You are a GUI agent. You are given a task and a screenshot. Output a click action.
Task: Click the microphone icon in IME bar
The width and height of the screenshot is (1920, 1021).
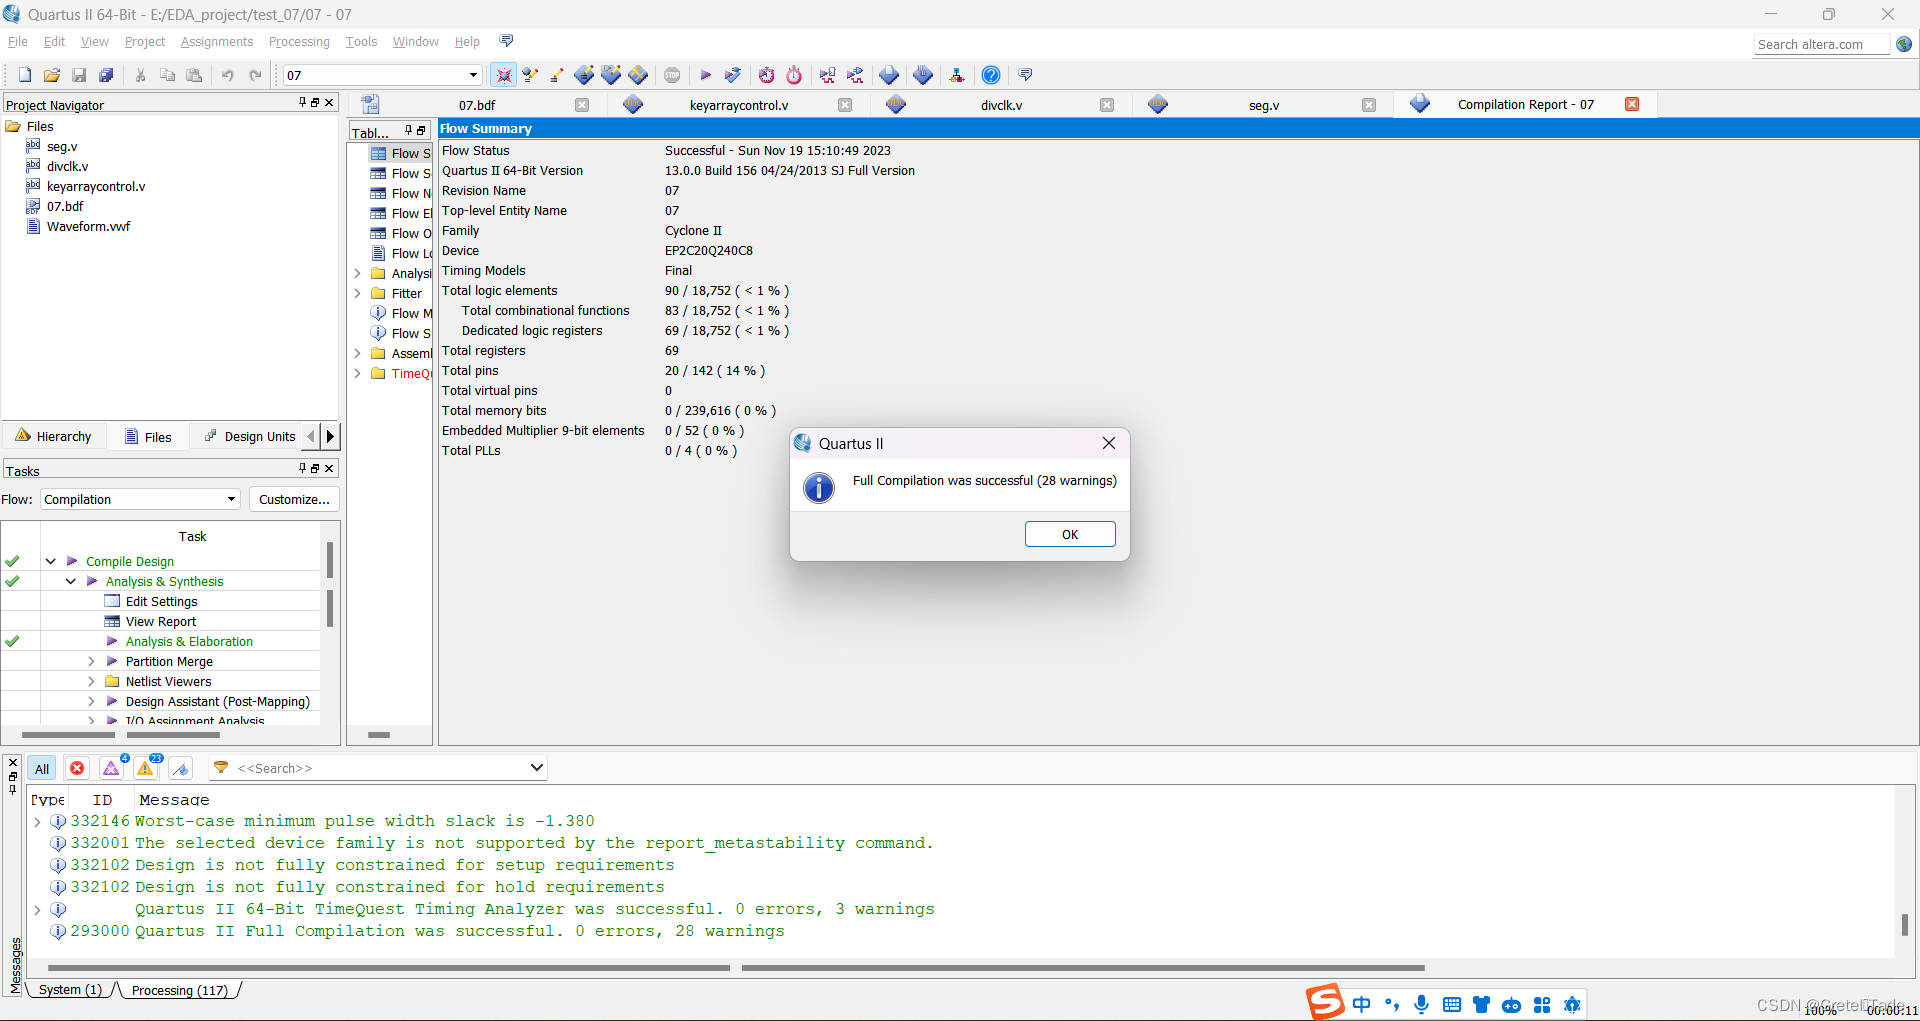(1422, 1005)
